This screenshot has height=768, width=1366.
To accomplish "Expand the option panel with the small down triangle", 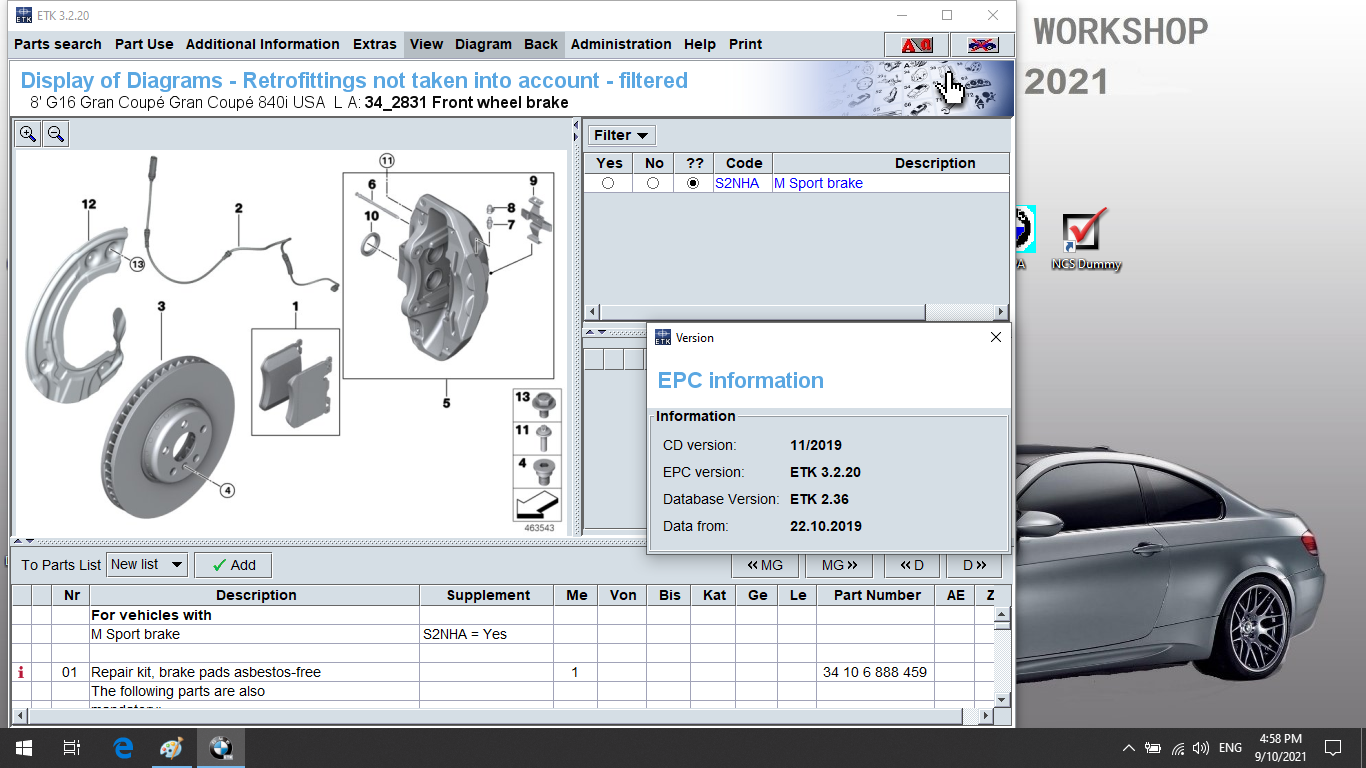I will (x=602, y=331).
